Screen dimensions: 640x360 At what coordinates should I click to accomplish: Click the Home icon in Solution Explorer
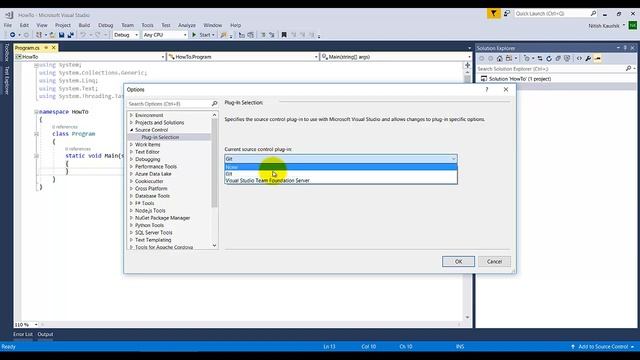coord(500,58)
